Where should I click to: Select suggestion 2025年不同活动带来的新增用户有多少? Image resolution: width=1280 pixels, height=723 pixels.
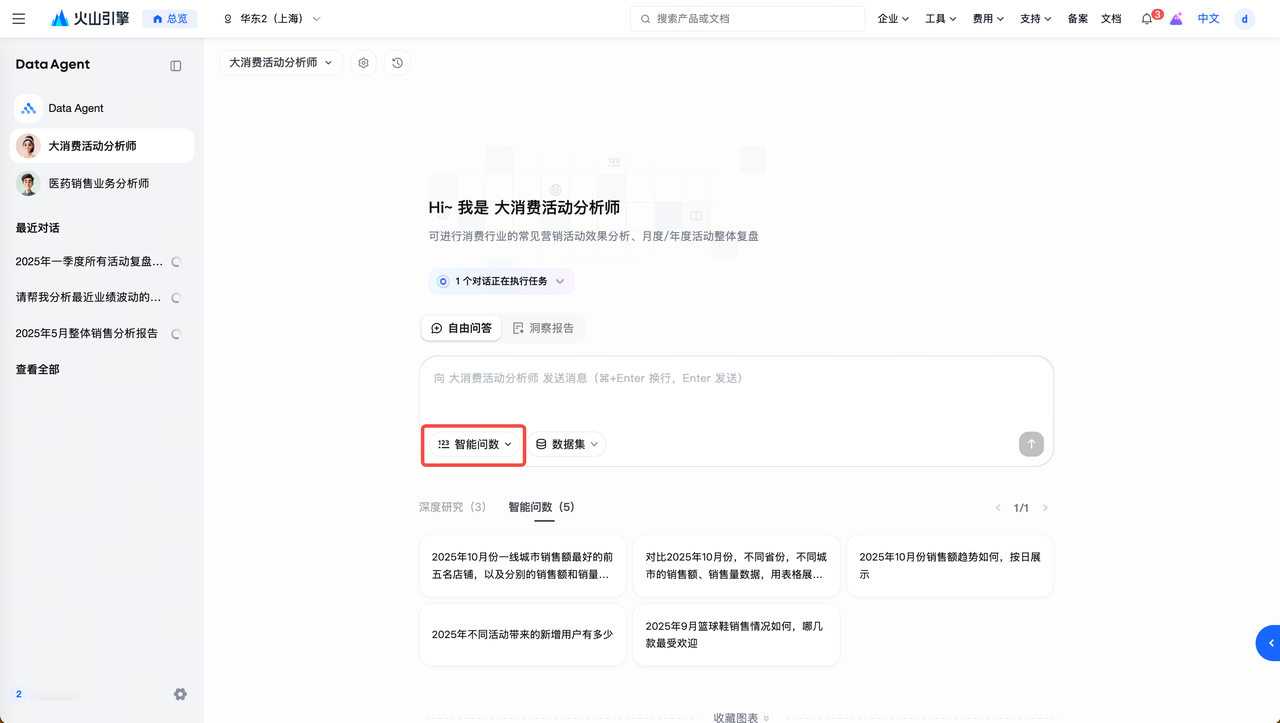(523, 635)
